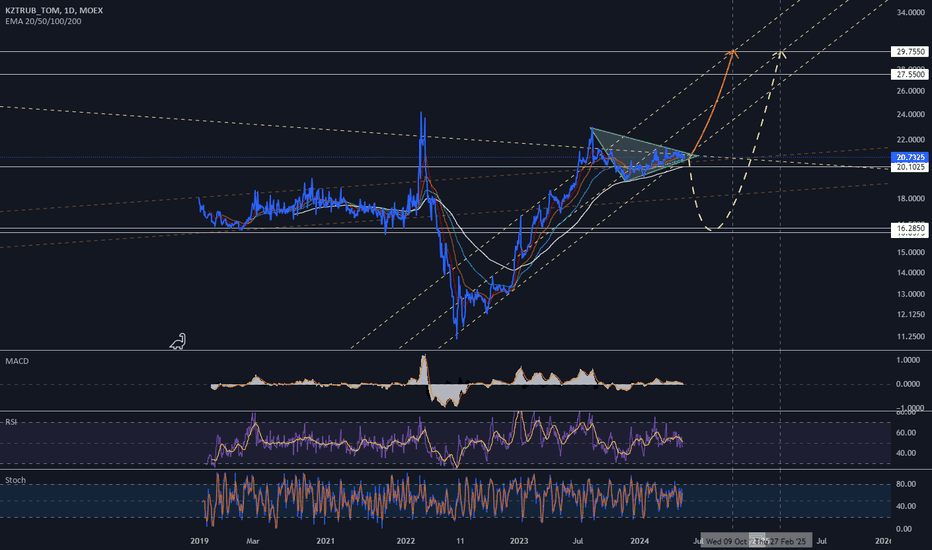This screenshot has height=550, width=932.
Task: Click the 34.0000 price axis value
Action: click(911, 12)
